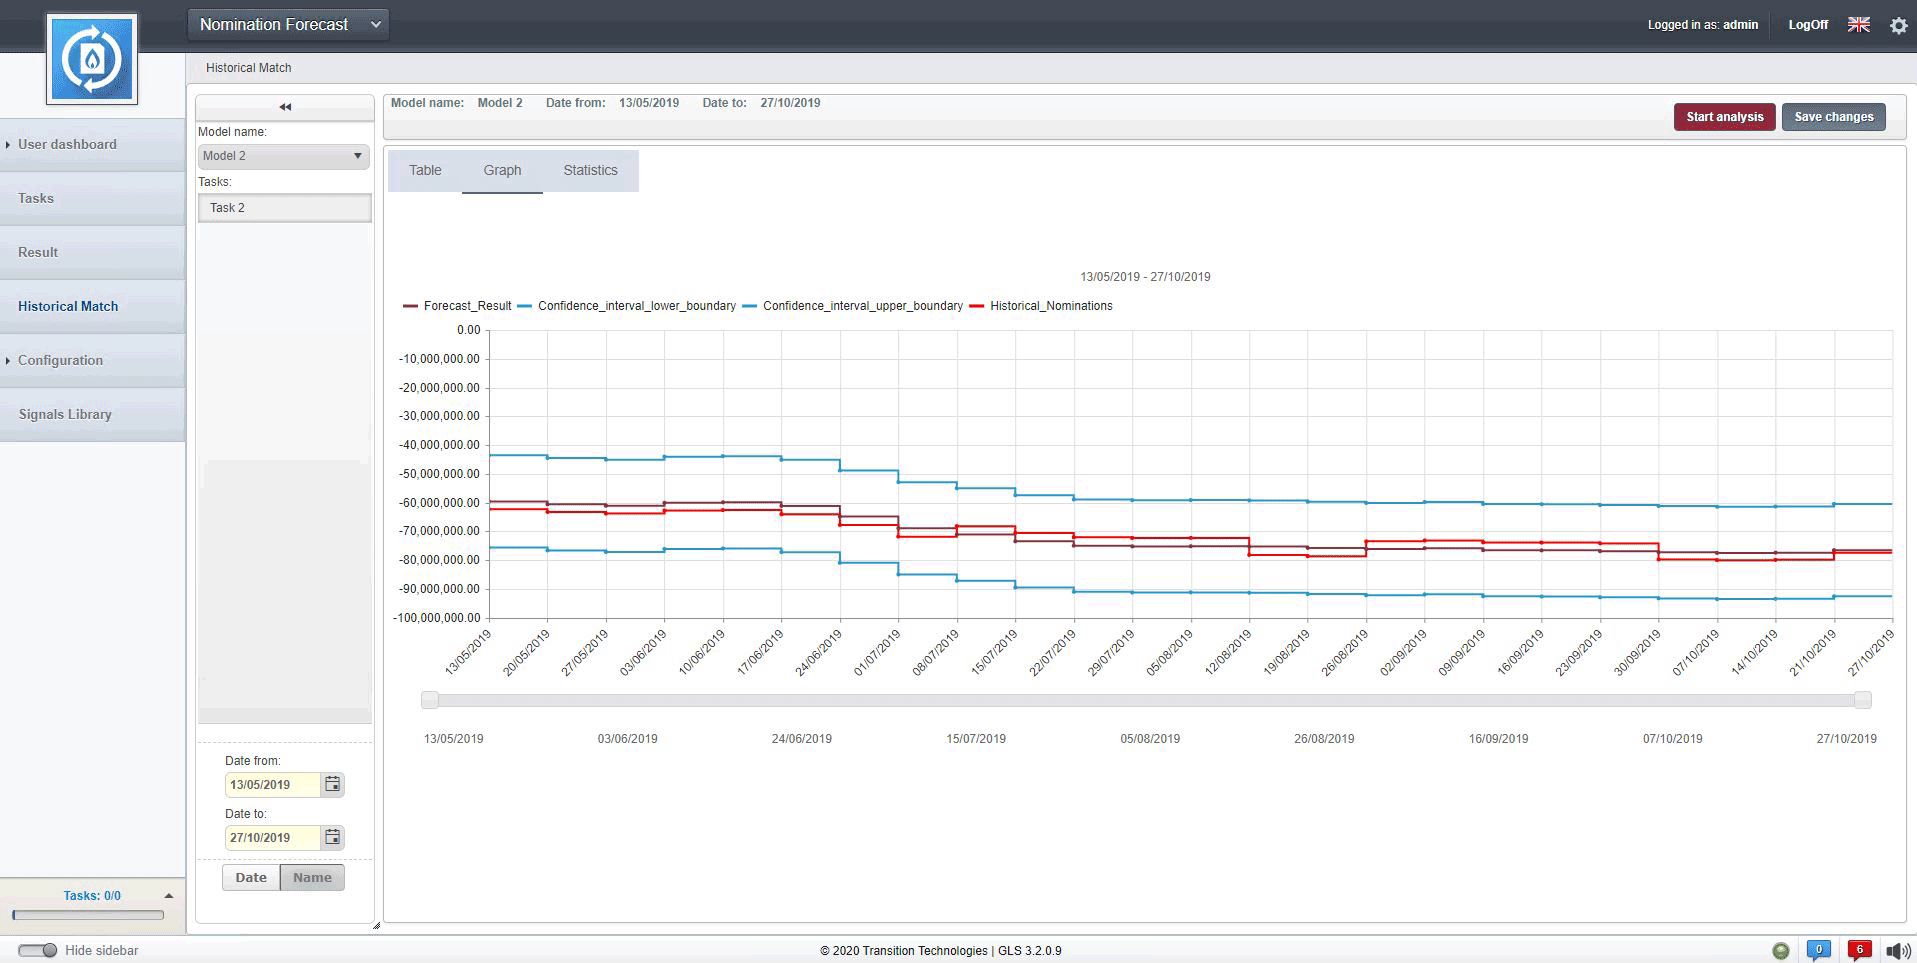Click the right handle of date range slider
Viewport: 1917px width, 963px height.
coord(1862,700)
